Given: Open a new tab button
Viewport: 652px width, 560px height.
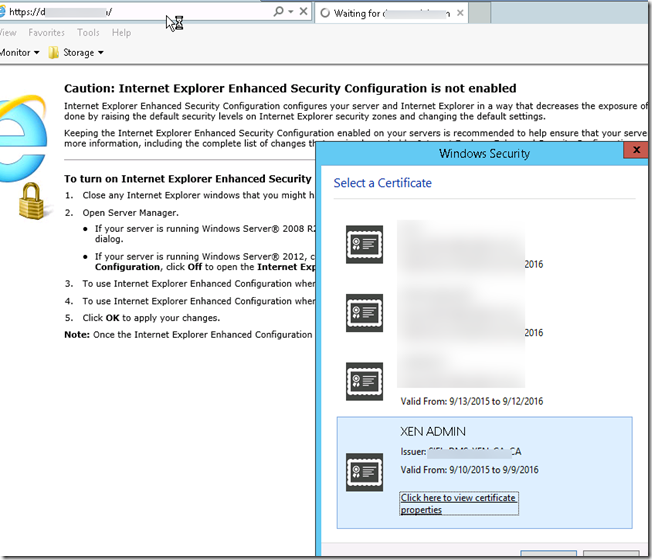Looking at the screenshot, I should [480, 13].
